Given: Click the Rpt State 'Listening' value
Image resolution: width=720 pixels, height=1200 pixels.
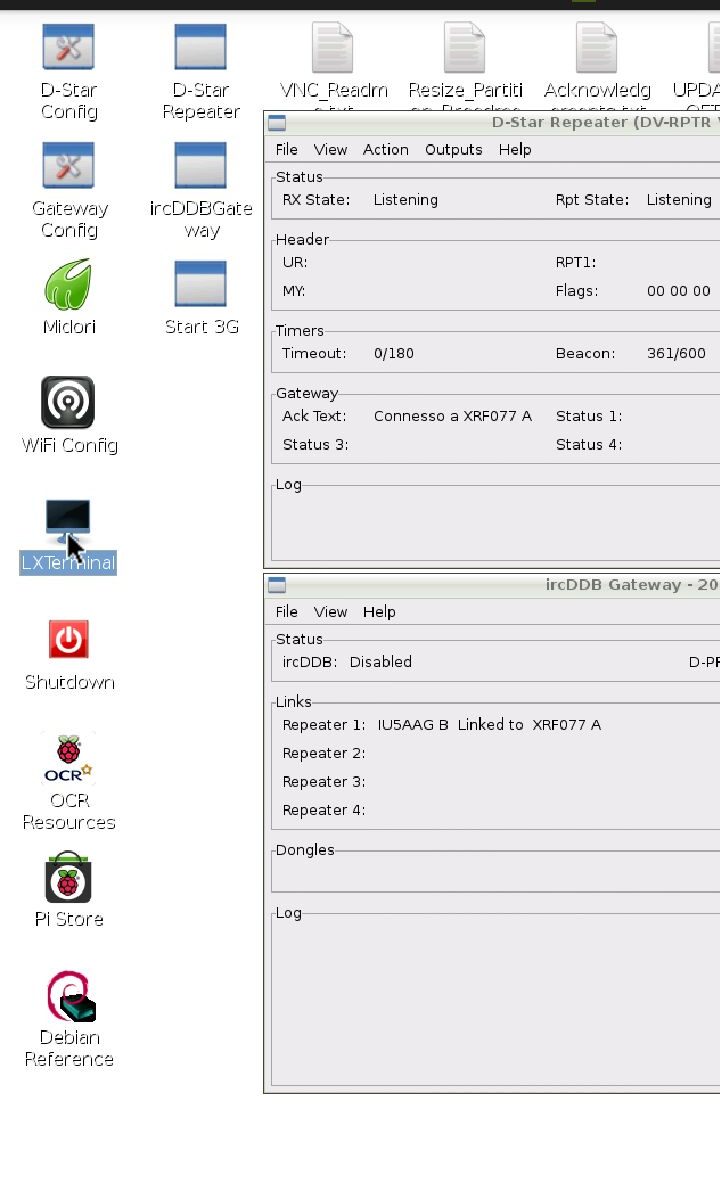Looking at the screenshot, I should coord(679,200).
